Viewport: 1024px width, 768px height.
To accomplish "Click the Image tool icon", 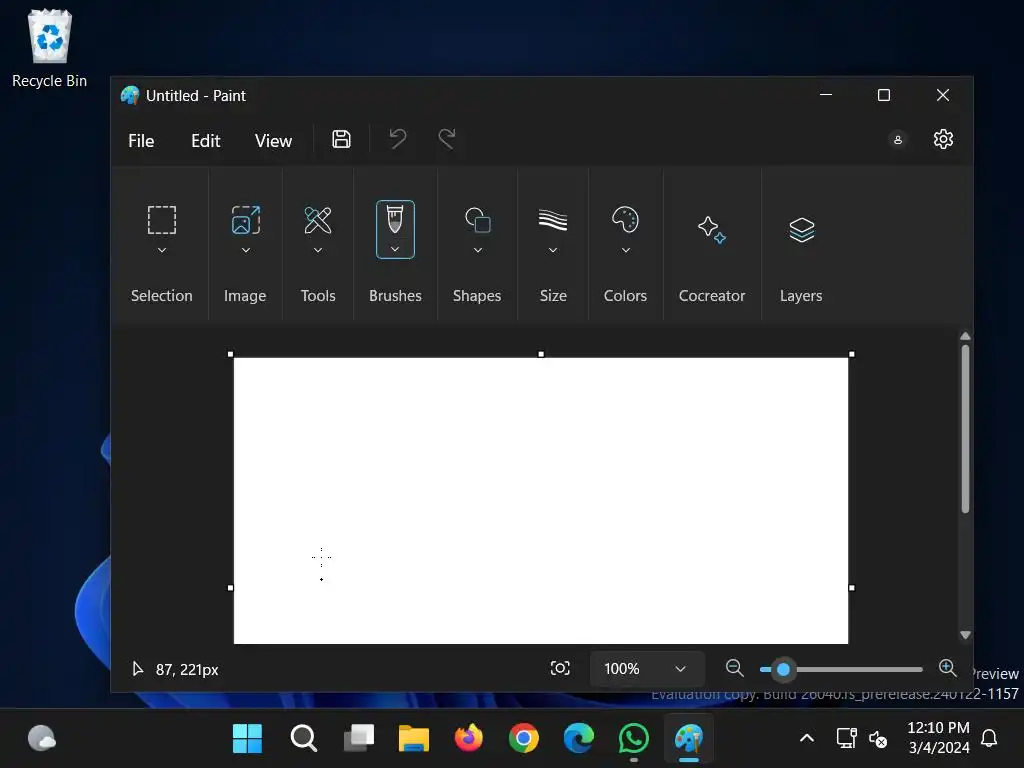I will click(x=246, y=220).
